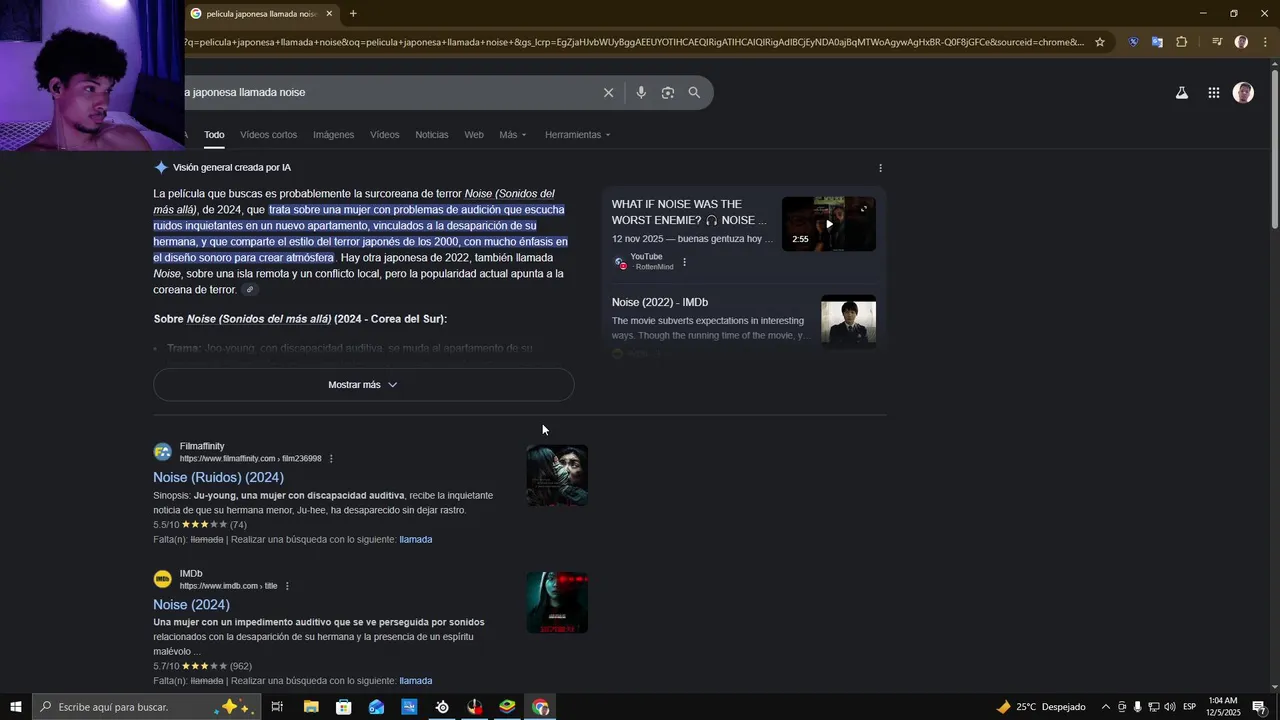Switch to Noticias tab
The width and height of the screenshot is (1280, 720).
pos(432,135)
